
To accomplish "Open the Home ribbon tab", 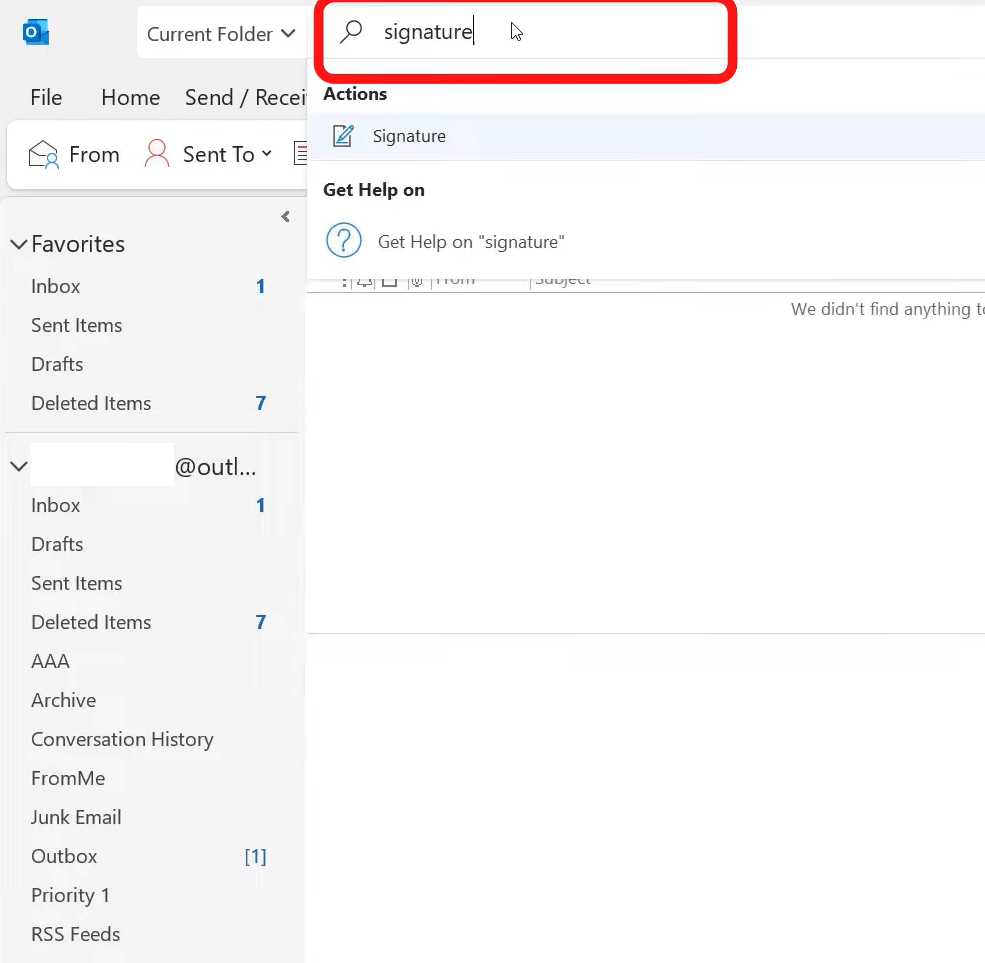I will click(131, 97).
